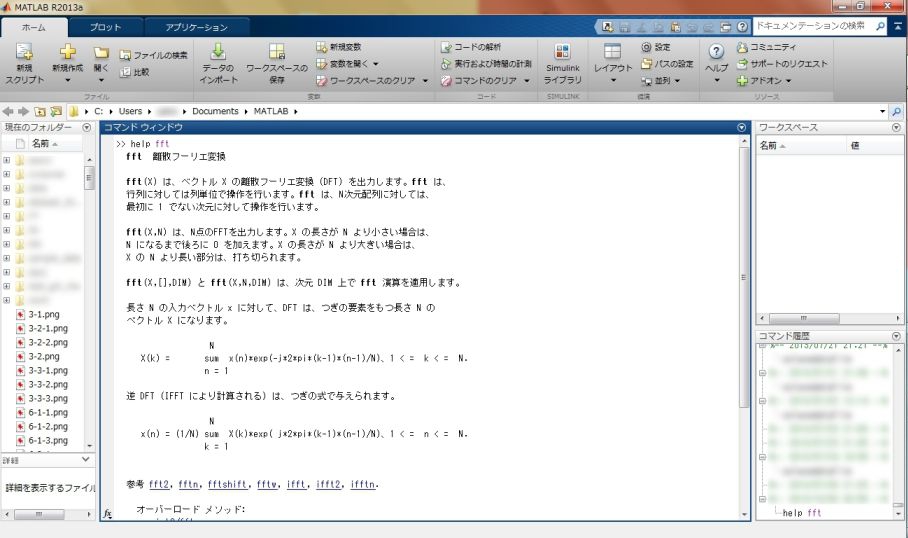Switch to the アプリケーション tab
Image resolution: width=908 pixels, height=538 pixels.
[197, 27]
